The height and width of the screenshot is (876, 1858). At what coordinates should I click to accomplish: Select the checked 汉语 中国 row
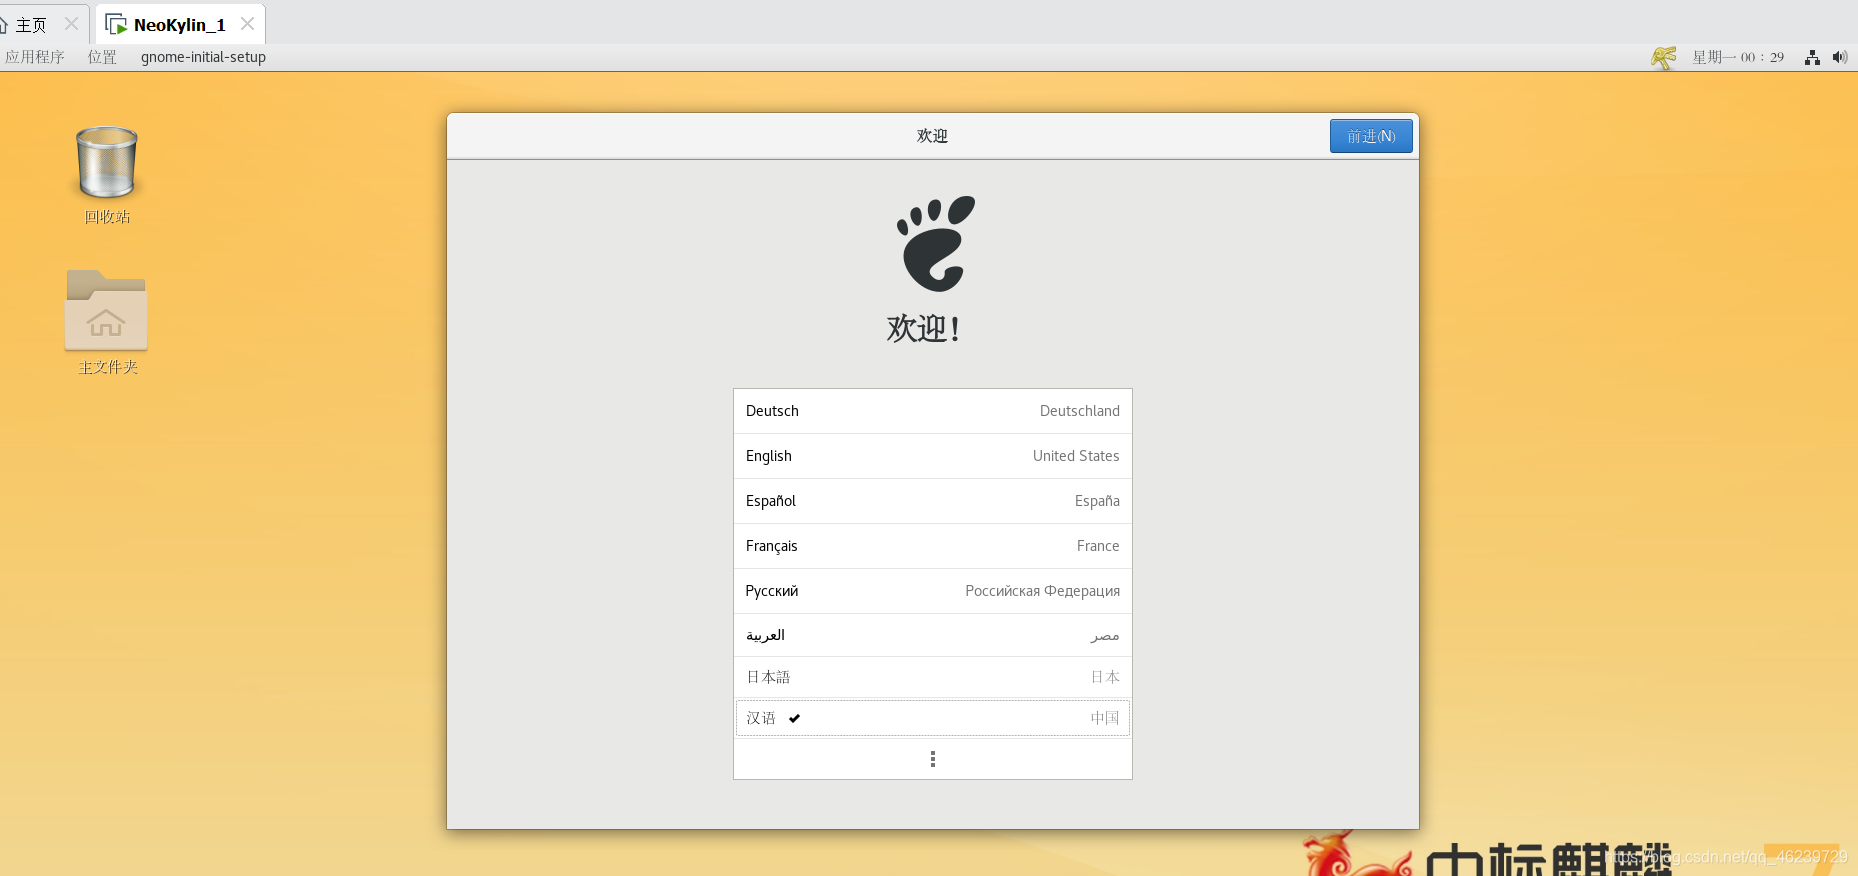tap(933, 718)
